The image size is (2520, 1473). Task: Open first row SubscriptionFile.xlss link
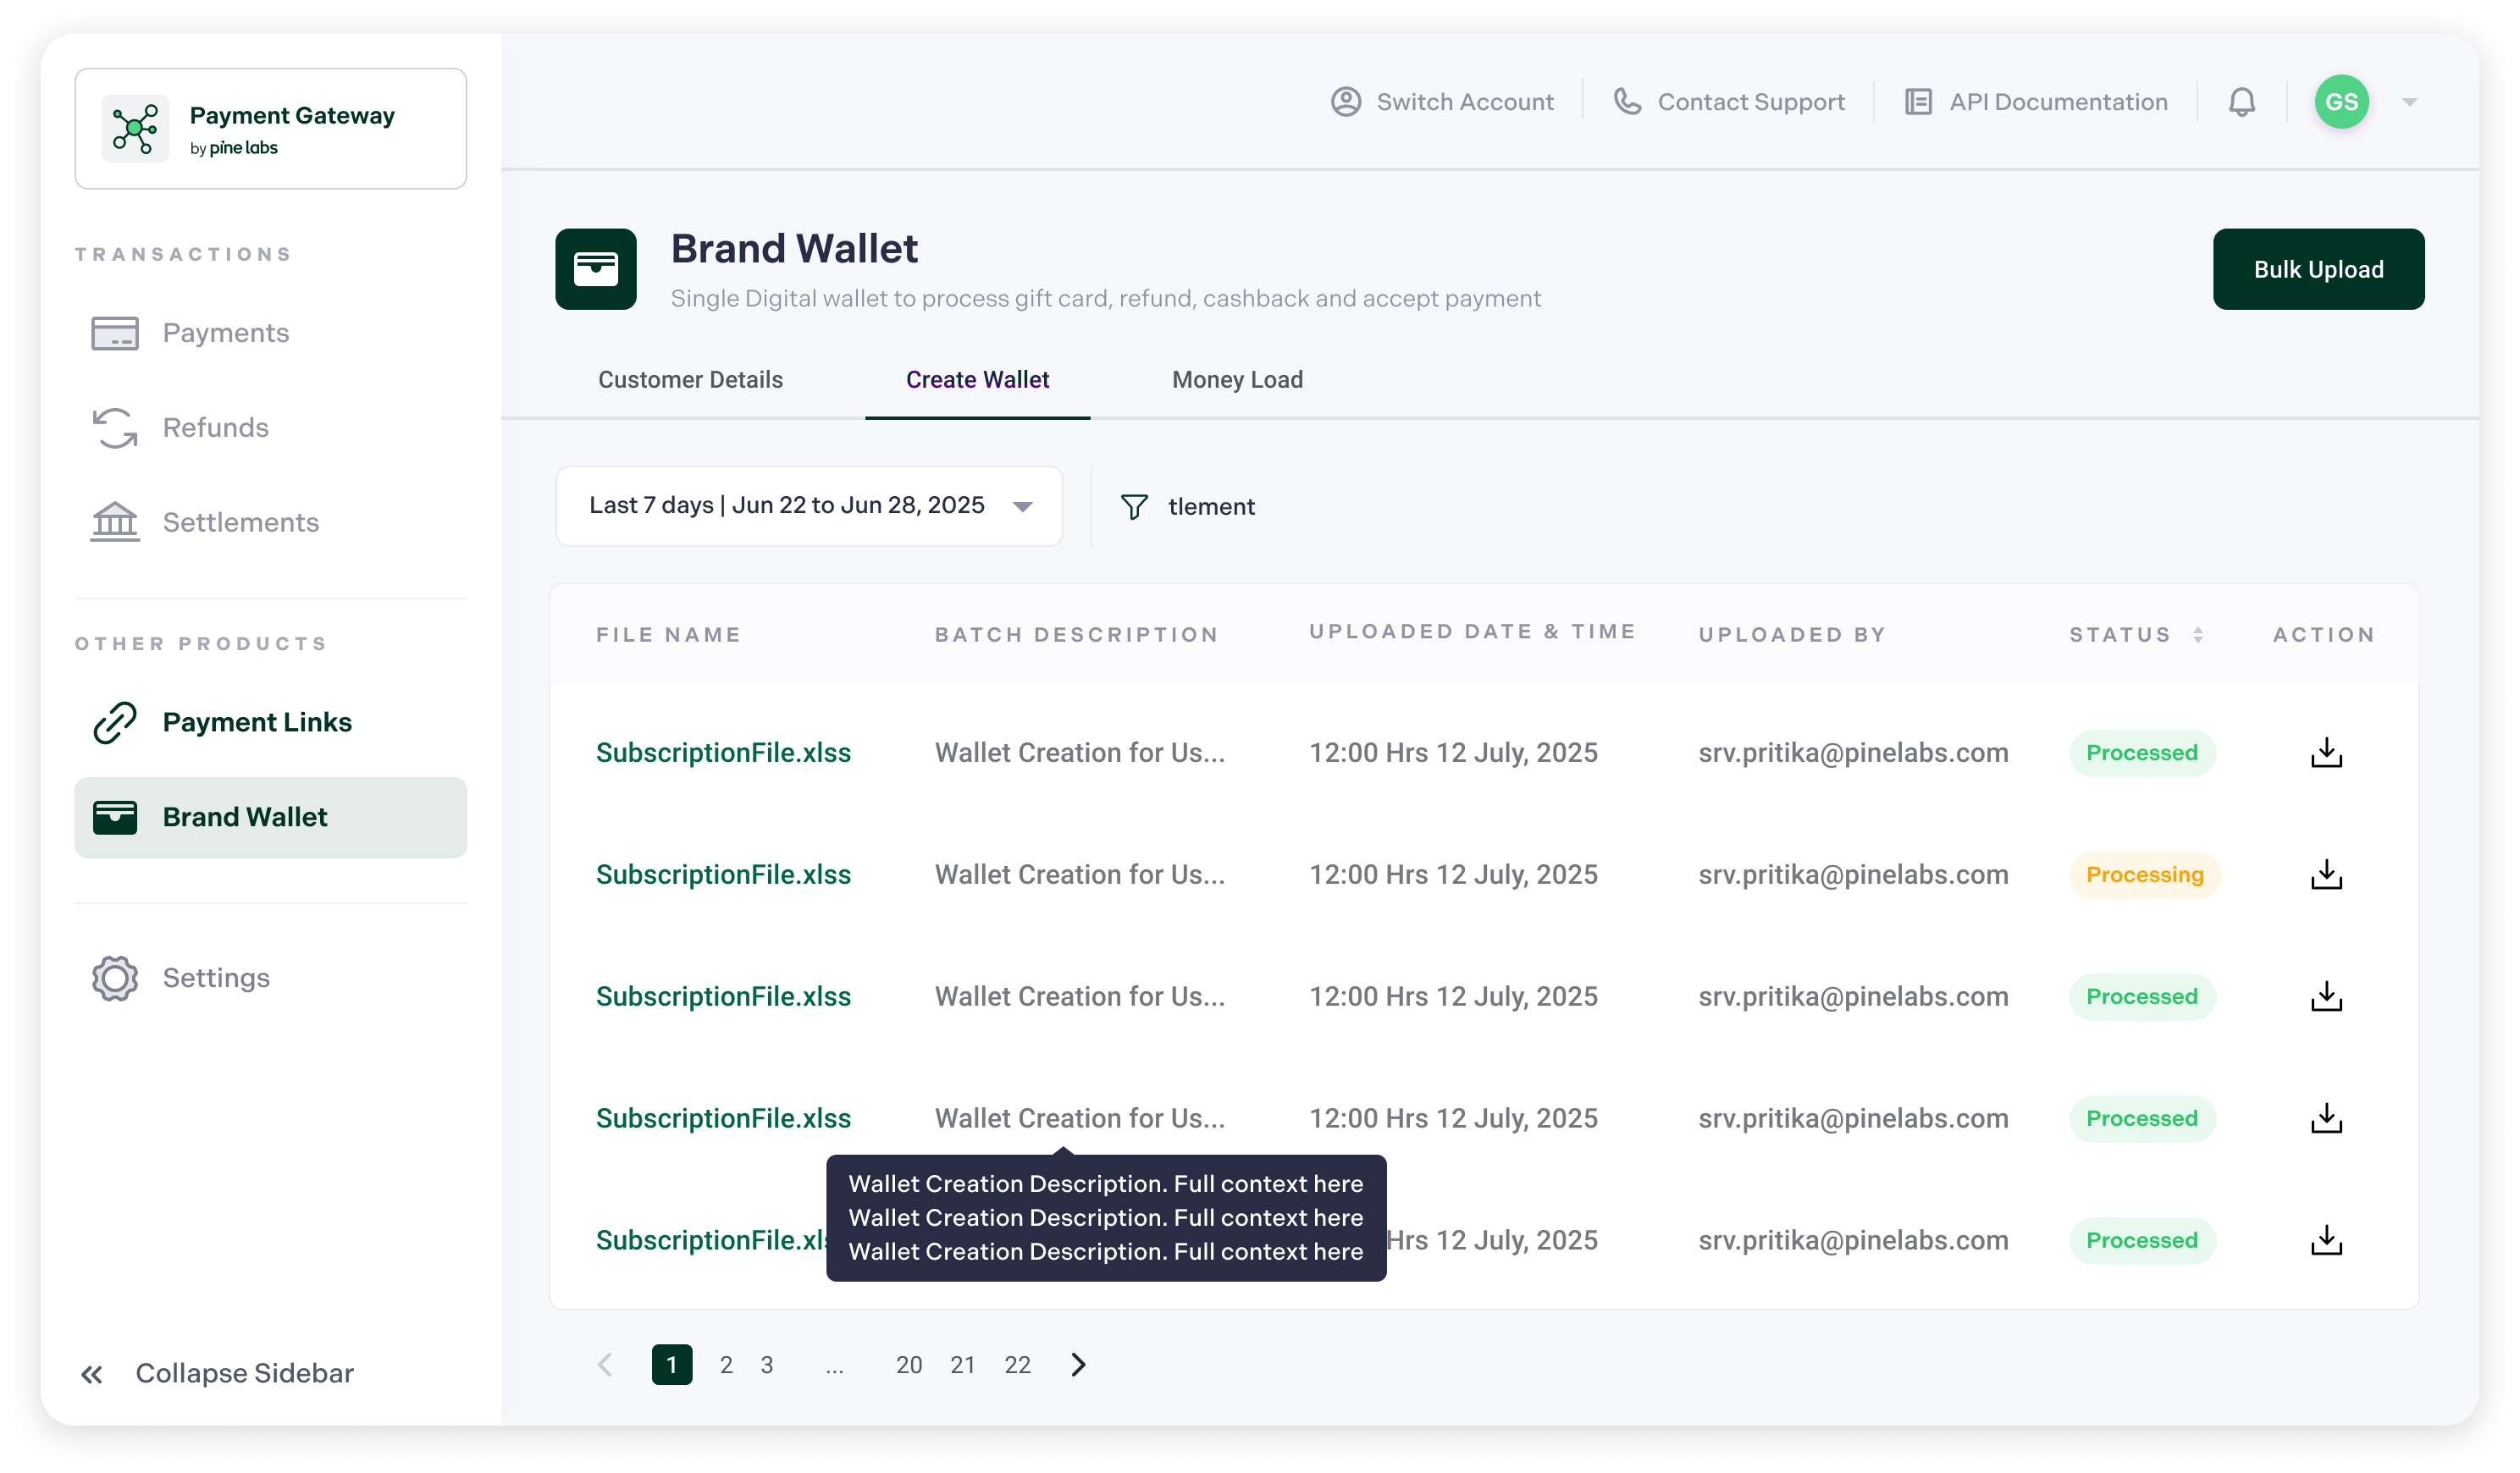click(x=723, y=753)
